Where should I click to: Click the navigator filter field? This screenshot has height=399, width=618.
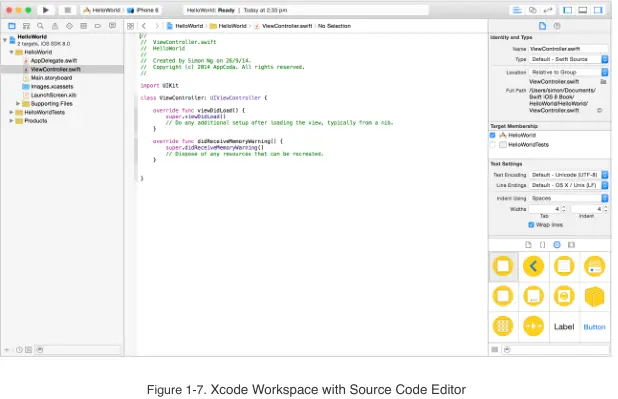pos(78,350)
